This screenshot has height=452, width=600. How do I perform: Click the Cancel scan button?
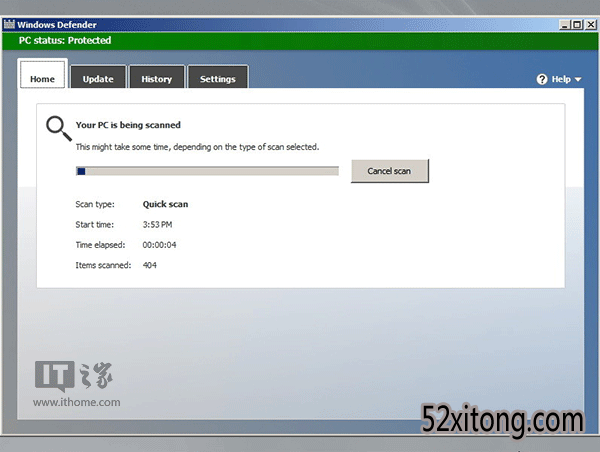(390, 171)
